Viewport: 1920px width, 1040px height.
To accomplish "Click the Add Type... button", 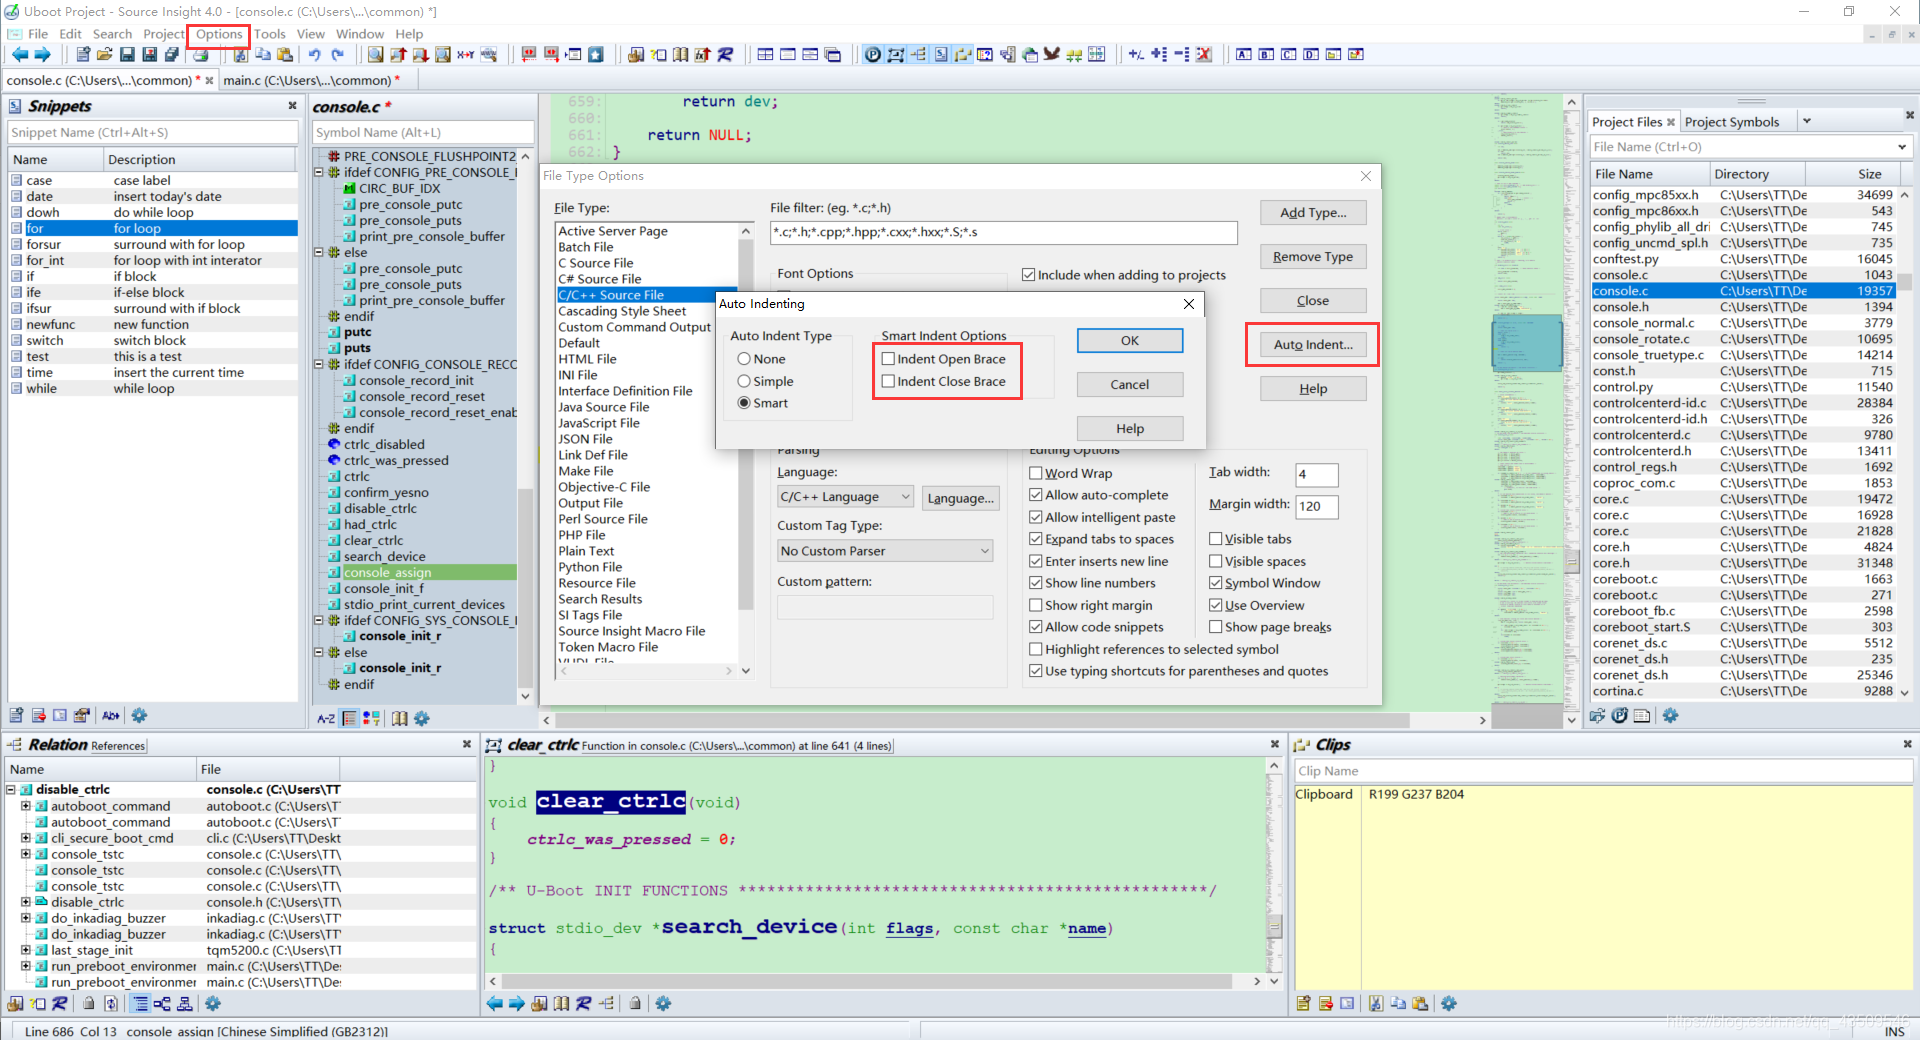I will point(1313,213).
